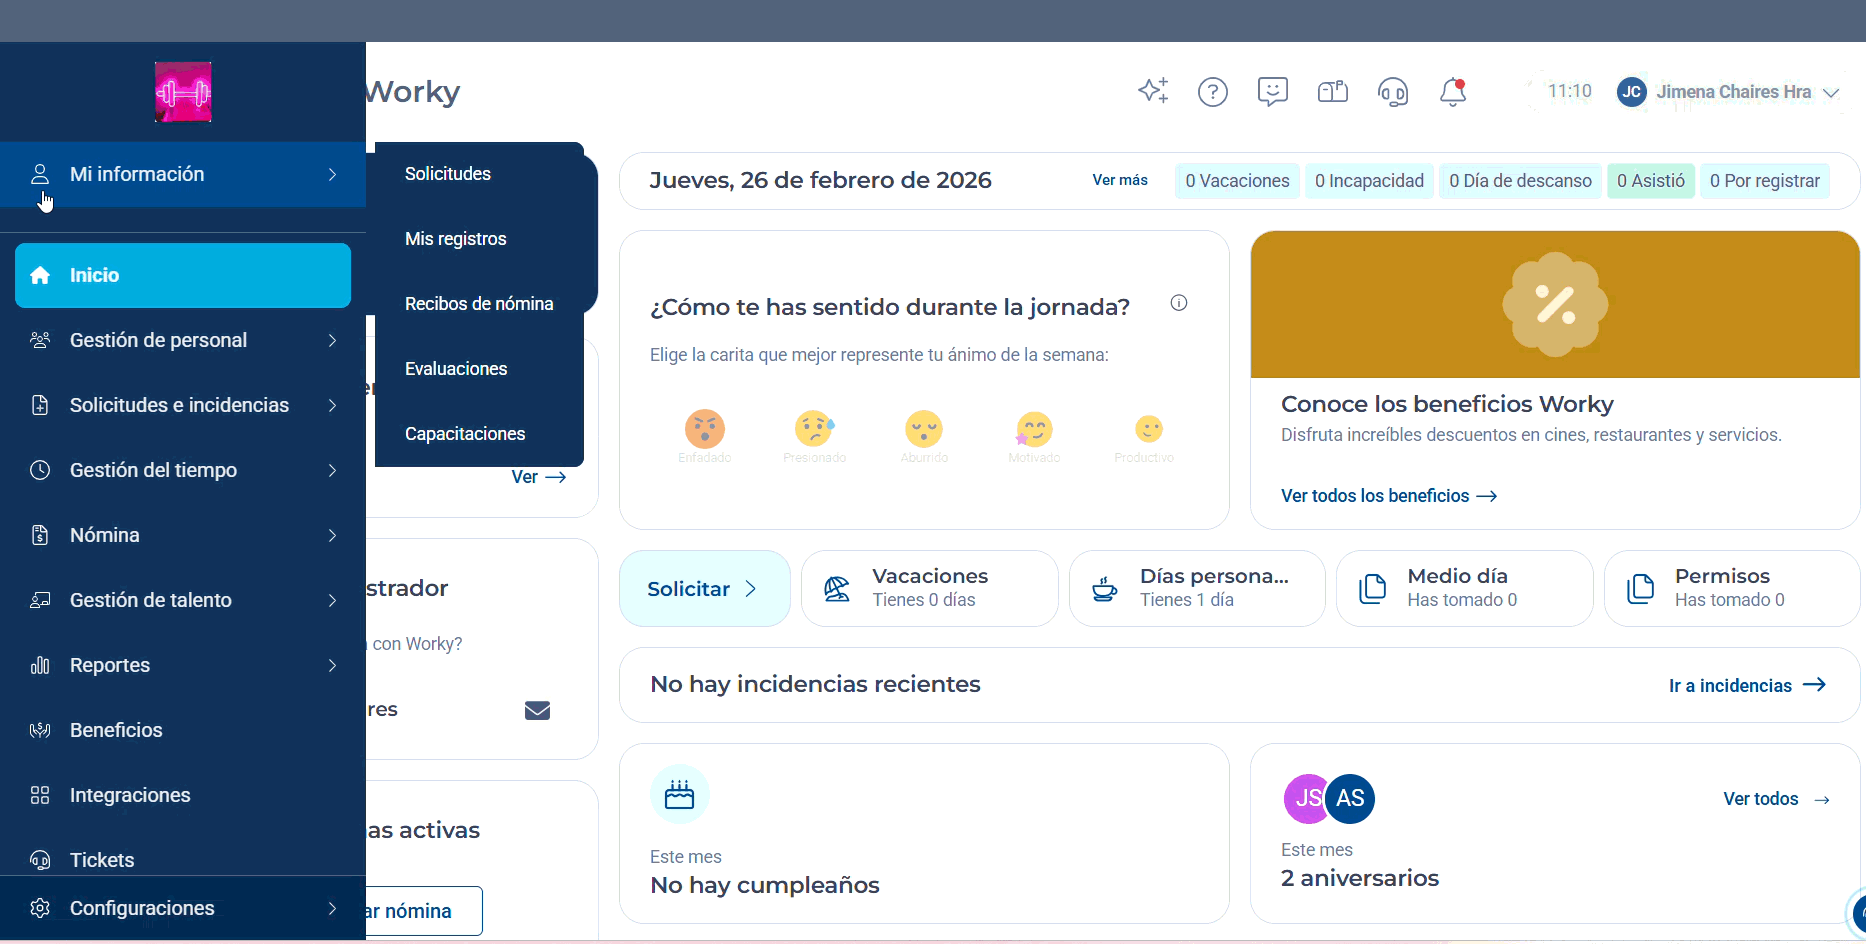
Task: Expand the Reportes chevron
Action: (332, 665)
